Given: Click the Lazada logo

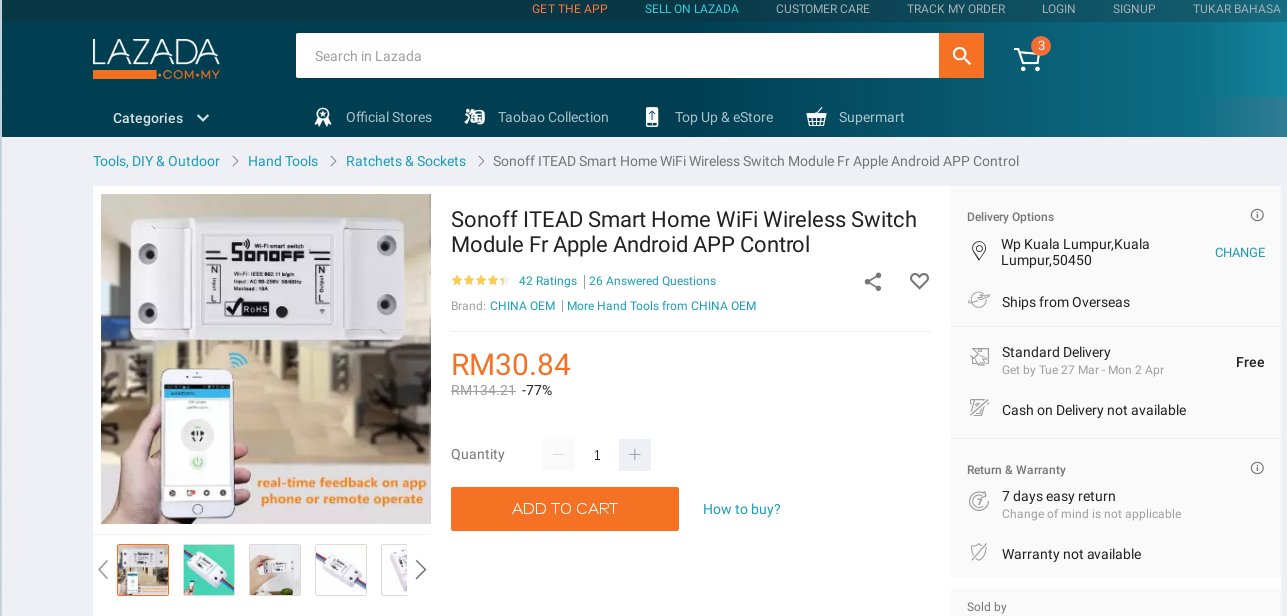Looking at the screenshot, I should point(156,58).
